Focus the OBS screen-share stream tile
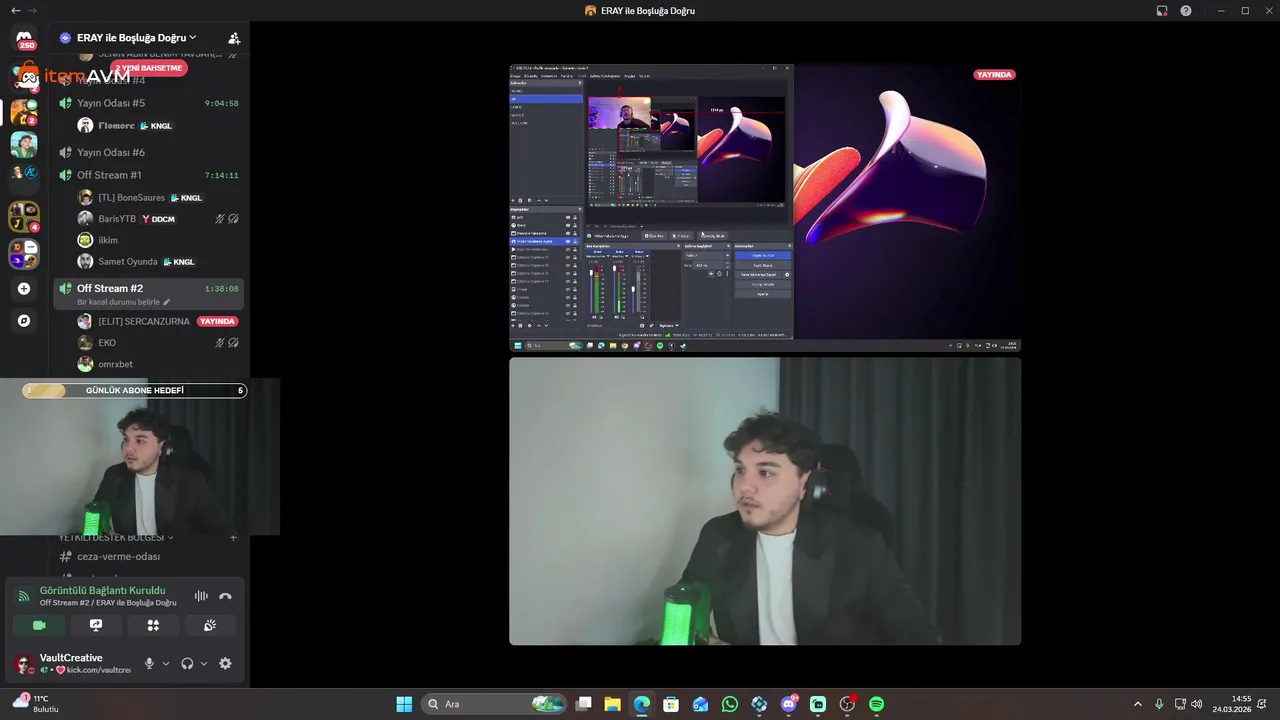The height and width of the screenshot is (720, 1280). point(765,208)
